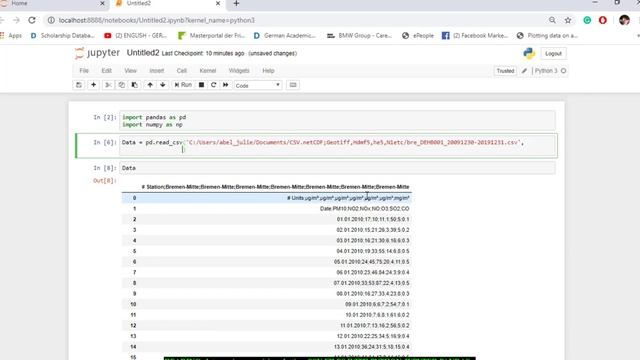
Task: Open the Widgets menu
Action: (x=239, y=71)
